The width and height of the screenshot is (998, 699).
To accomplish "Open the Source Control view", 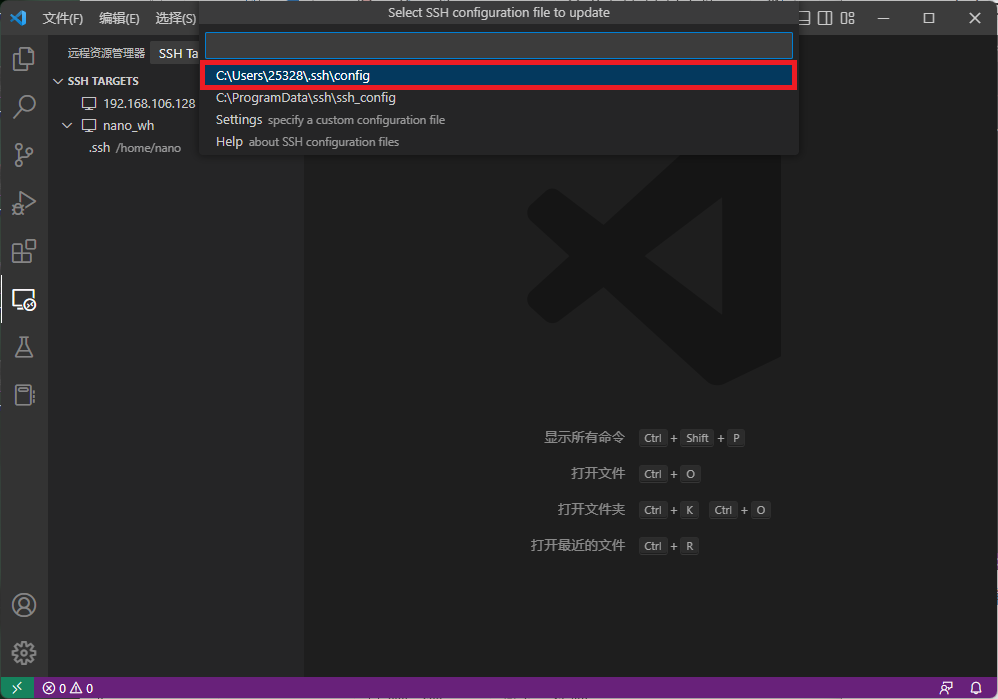I will [x=24, y=155].
